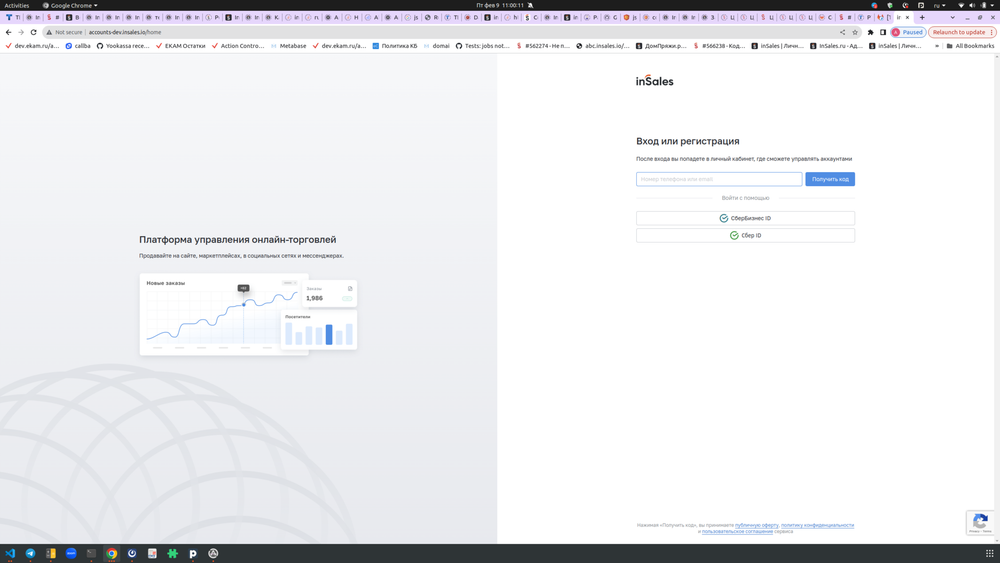
Task: Open the Google Chrome app menu dropdown
Action: [x=70, y=5]
